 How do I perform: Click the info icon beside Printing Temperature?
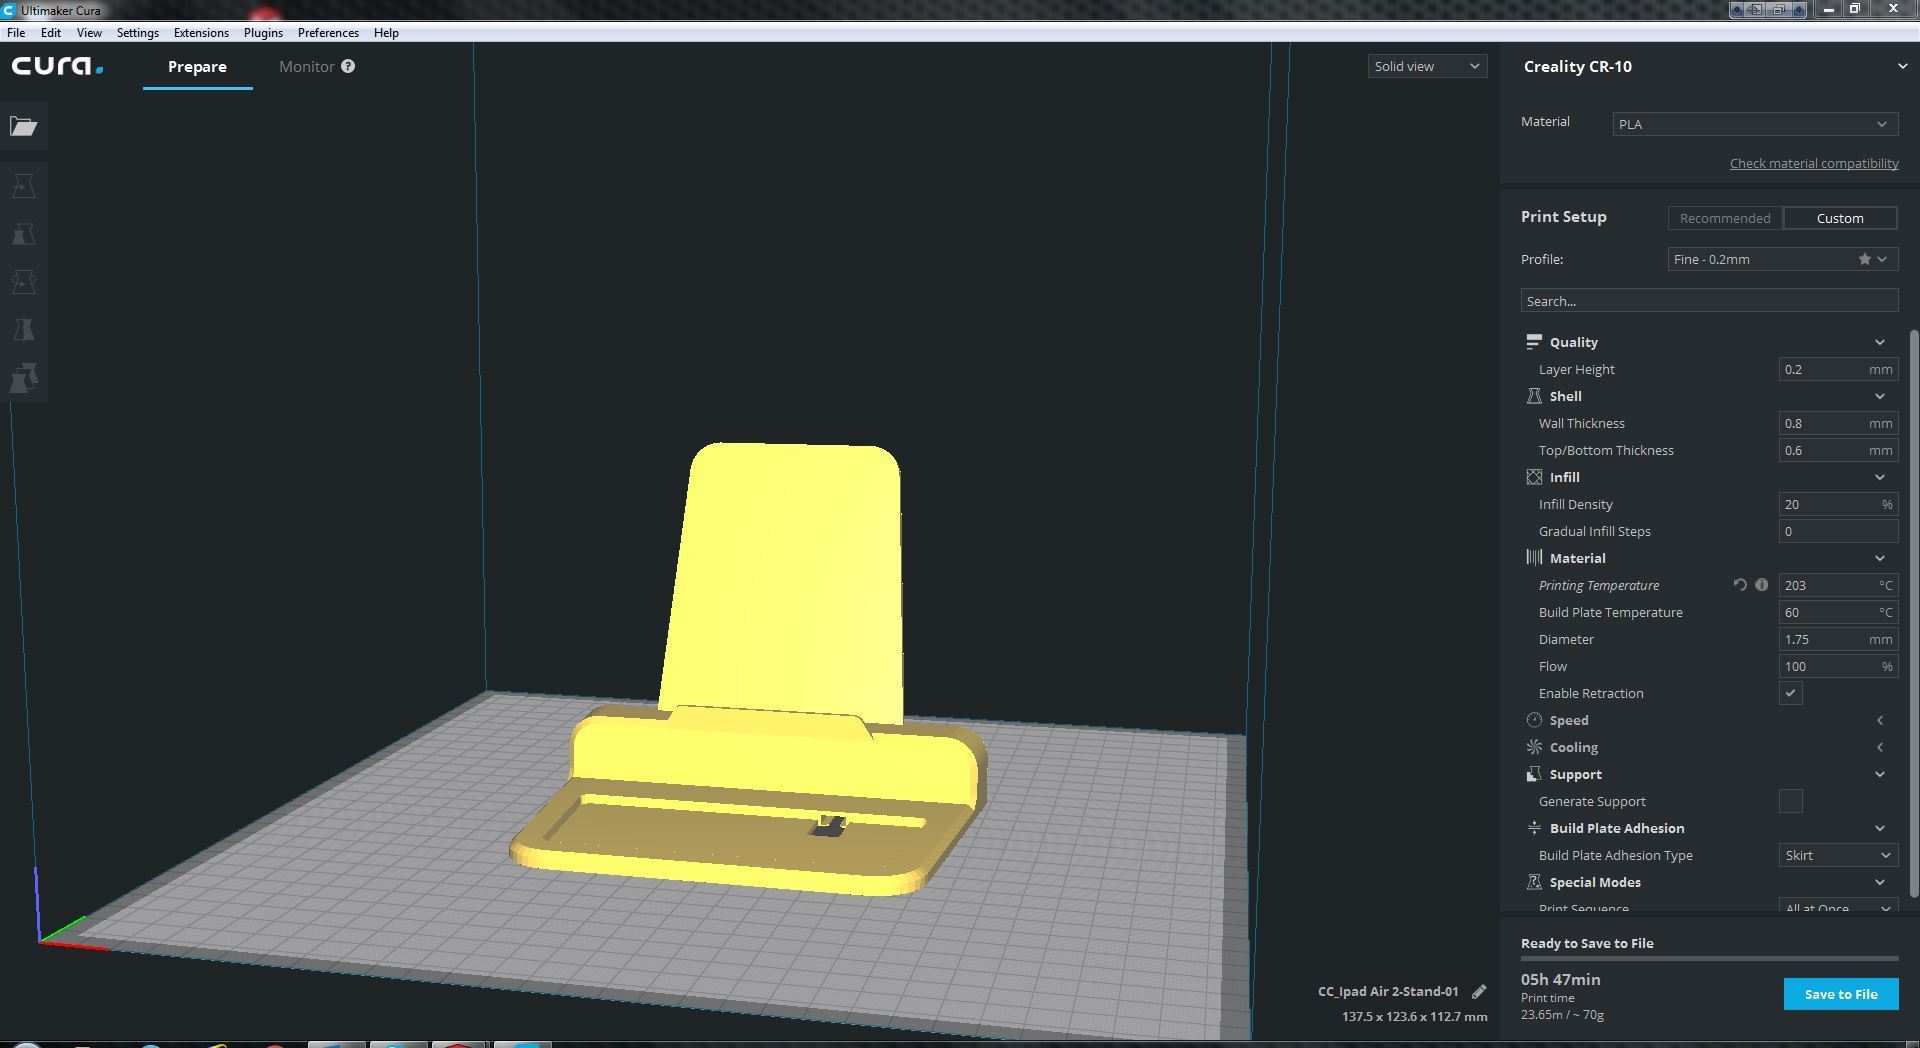pos(1761,585)
